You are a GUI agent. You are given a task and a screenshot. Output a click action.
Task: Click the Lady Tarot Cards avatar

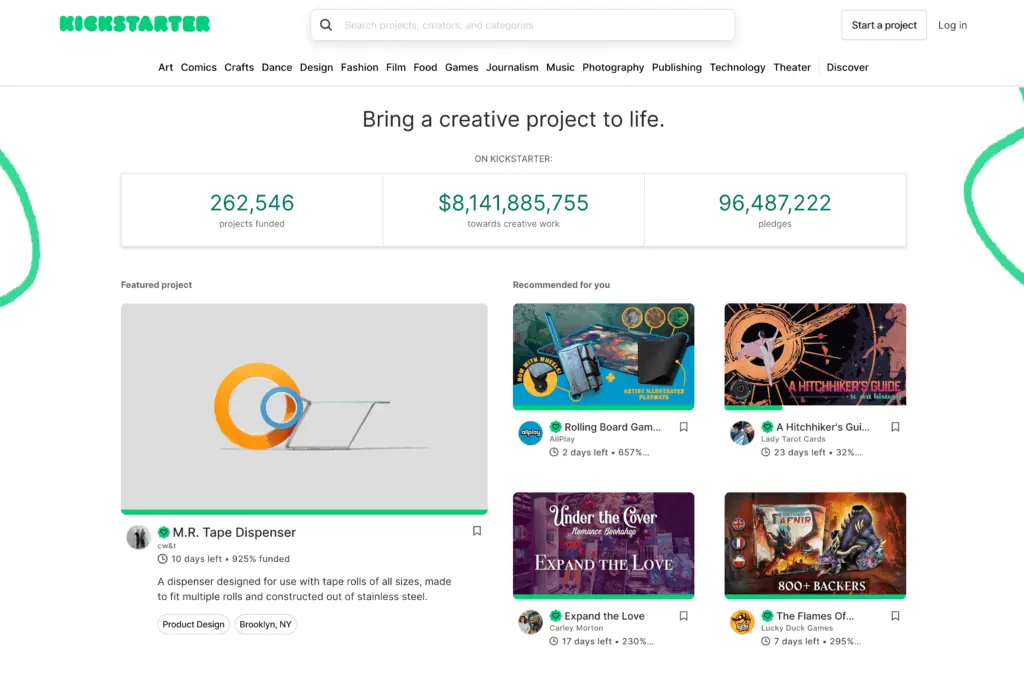pos(742,433)
